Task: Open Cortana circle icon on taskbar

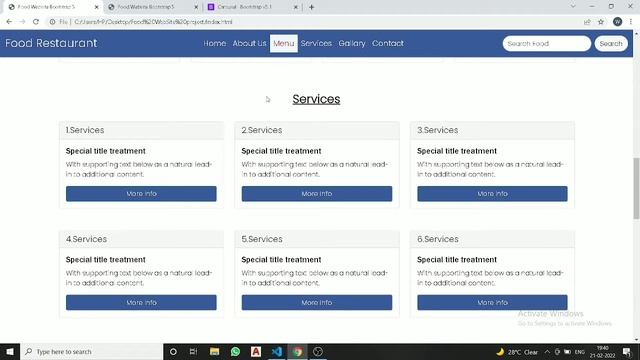Action: tap(173, 351)
